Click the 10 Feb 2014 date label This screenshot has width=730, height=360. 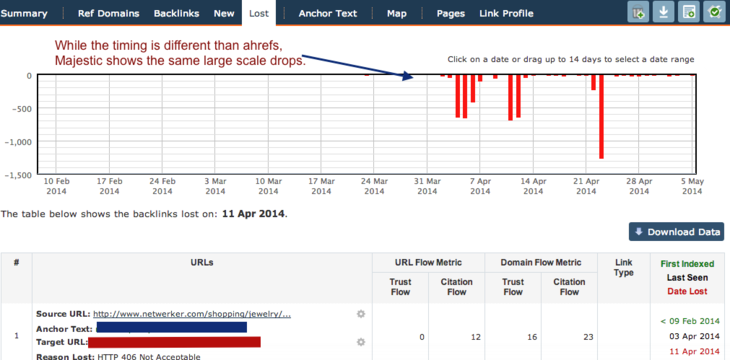pyautogui.click(x=56, y=185)
